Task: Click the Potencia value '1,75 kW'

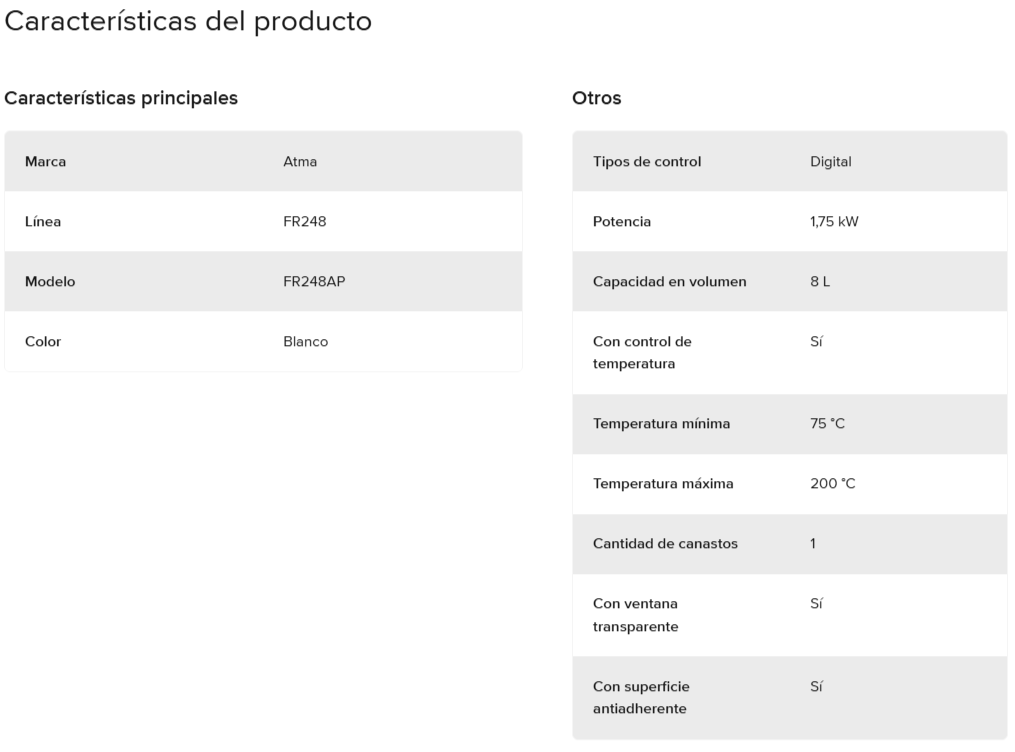Action: [x=834, y=221]
